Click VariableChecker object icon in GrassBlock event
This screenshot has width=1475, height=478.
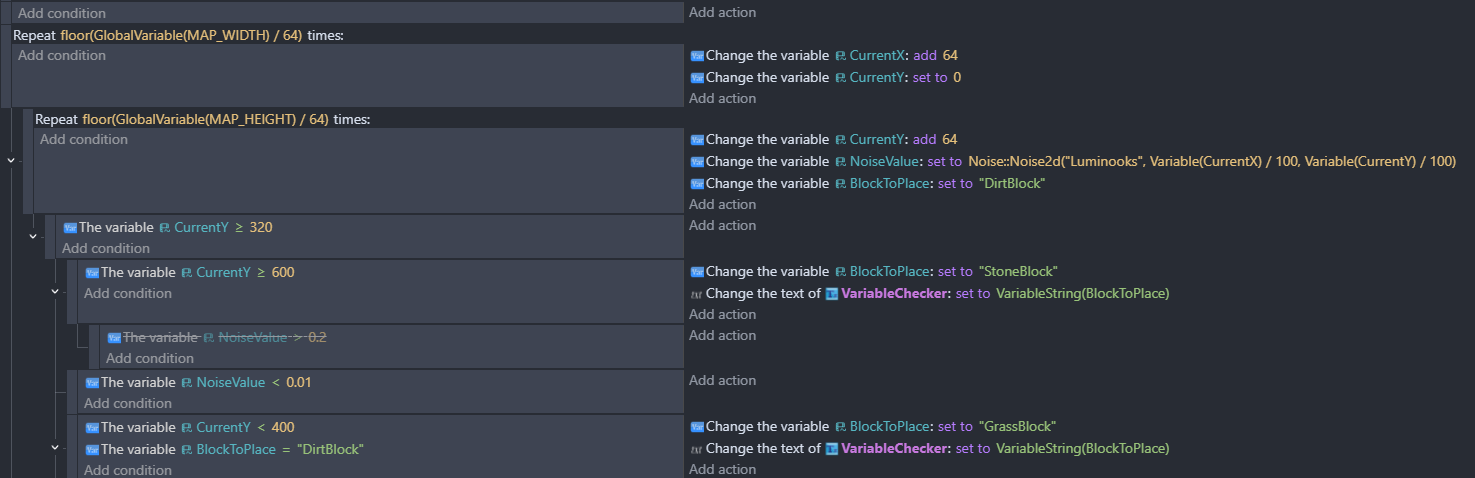click(x=831, y=449)
